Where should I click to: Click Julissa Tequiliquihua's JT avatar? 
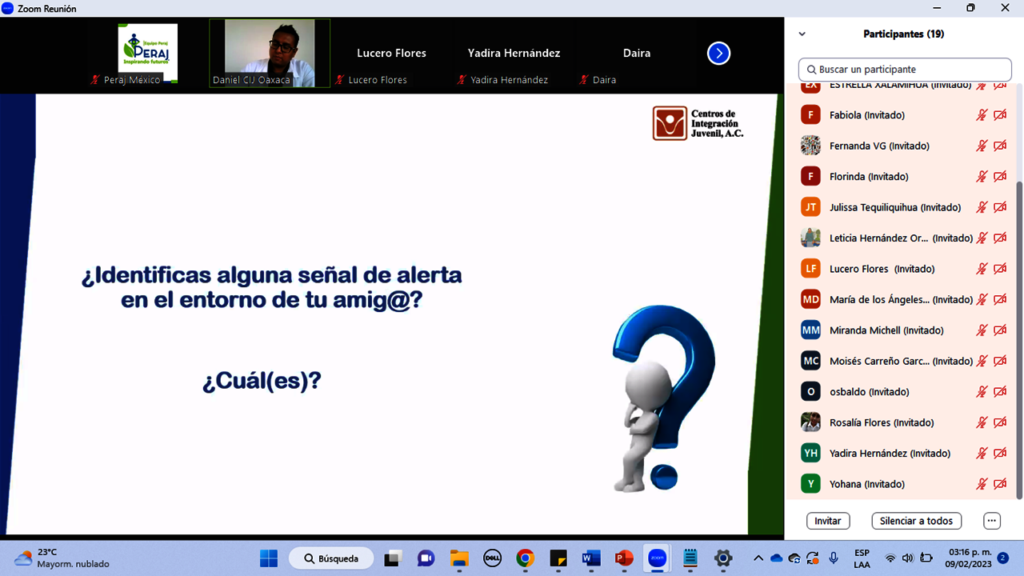810,207
